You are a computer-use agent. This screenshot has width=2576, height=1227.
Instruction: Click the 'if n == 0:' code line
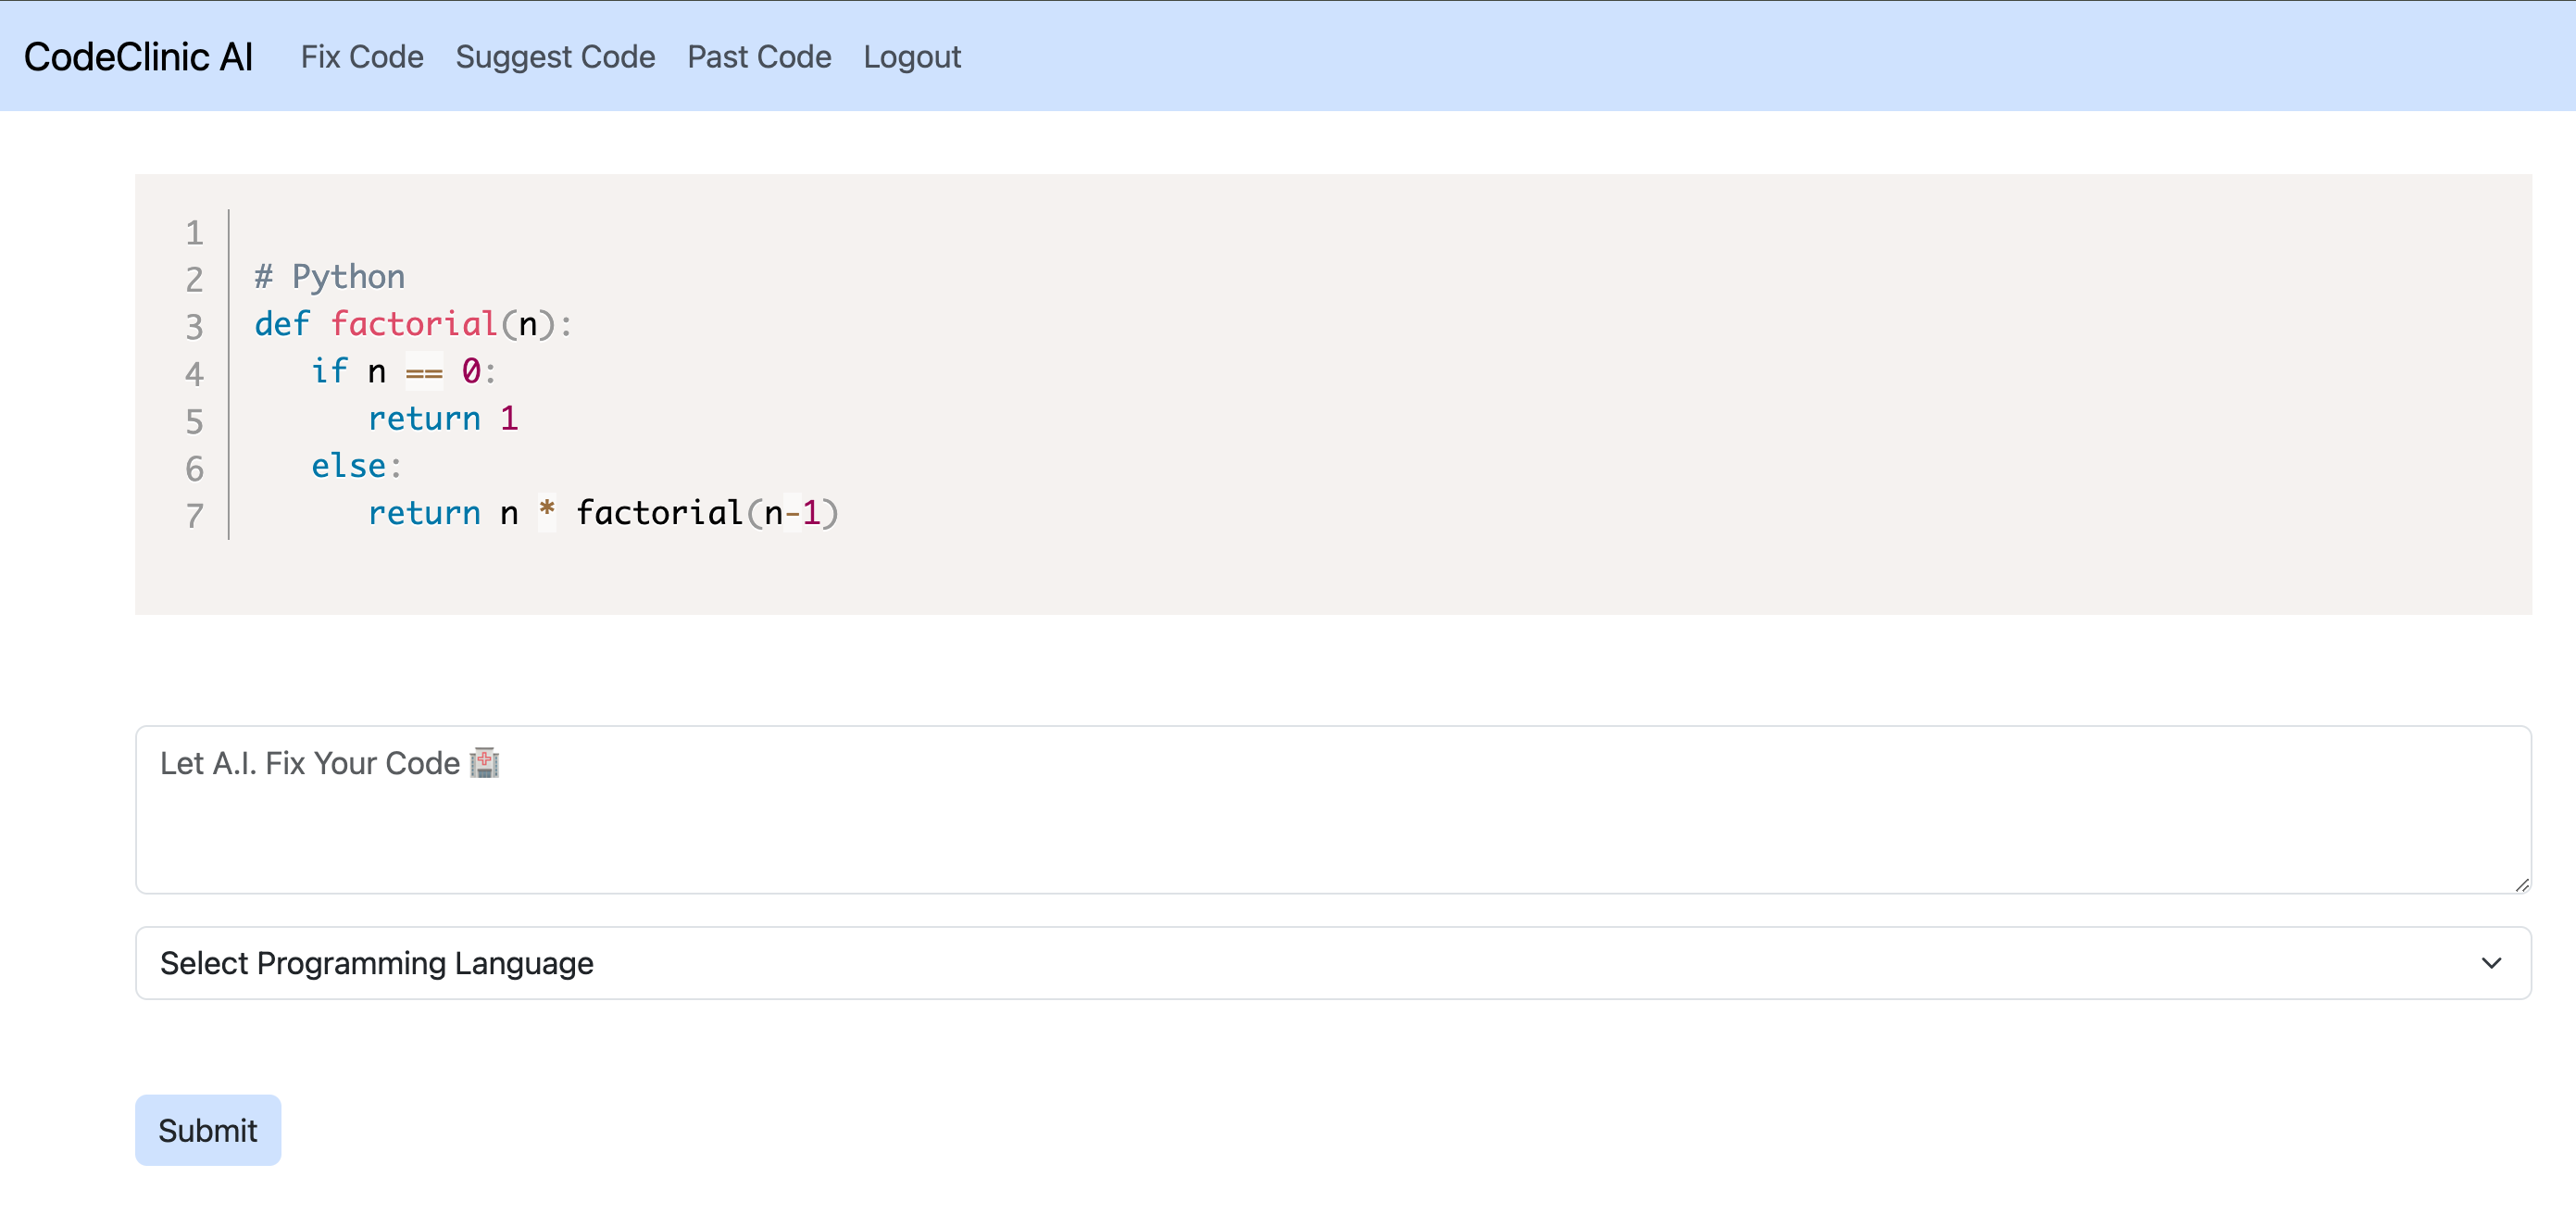(403, 371)
